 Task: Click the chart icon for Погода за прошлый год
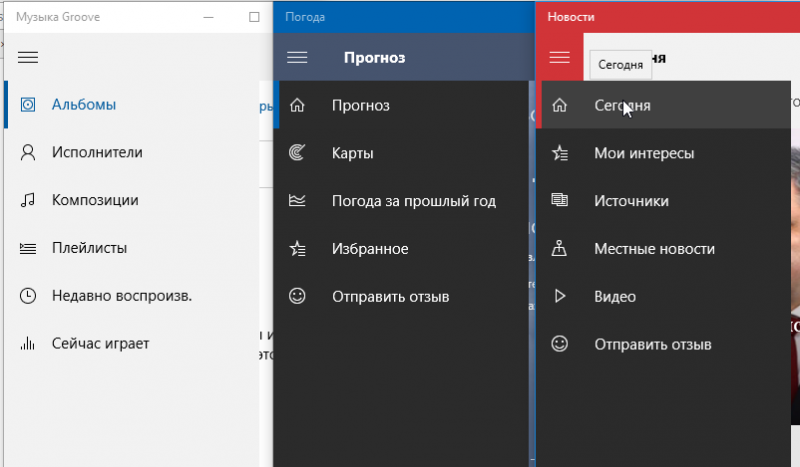(297, 201)
